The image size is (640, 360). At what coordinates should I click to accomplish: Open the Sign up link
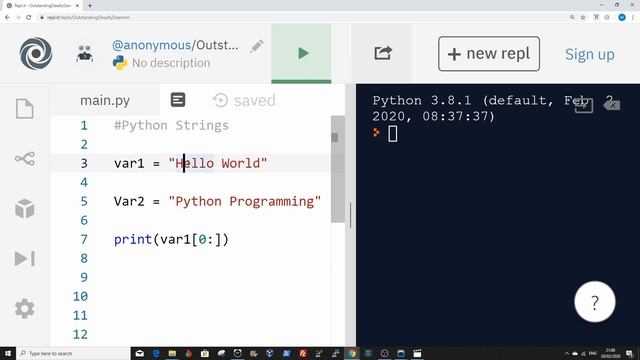coord(589,54)
